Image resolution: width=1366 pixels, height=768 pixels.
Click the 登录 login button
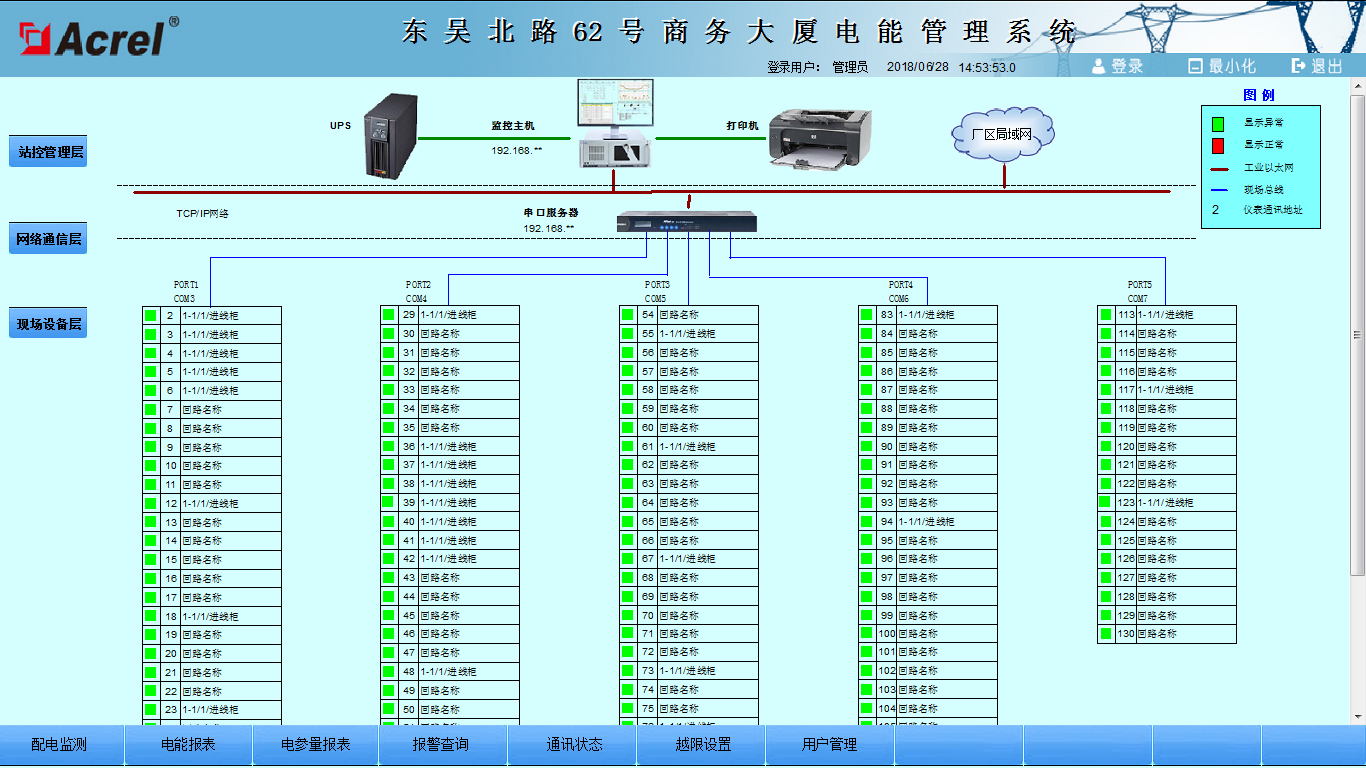(x=1117, y=66)
